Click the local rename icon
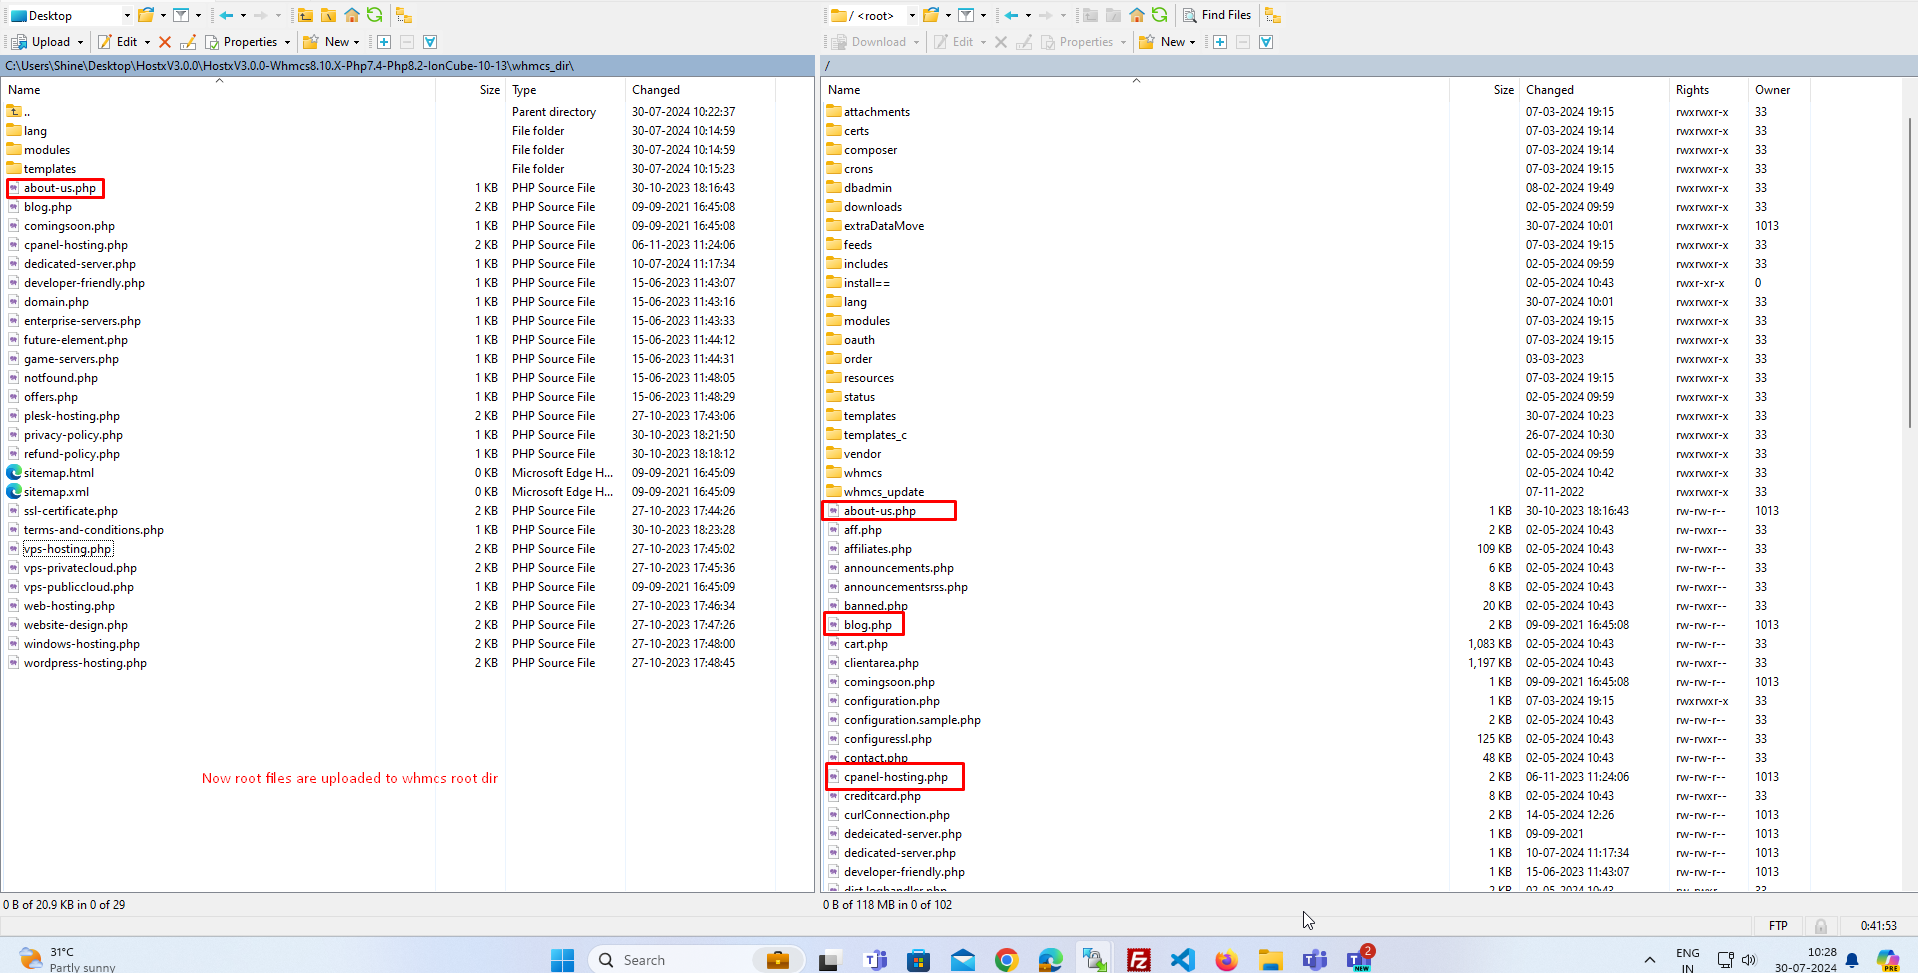The height and width of the screenshot is (973, 1918). point(188,42)
